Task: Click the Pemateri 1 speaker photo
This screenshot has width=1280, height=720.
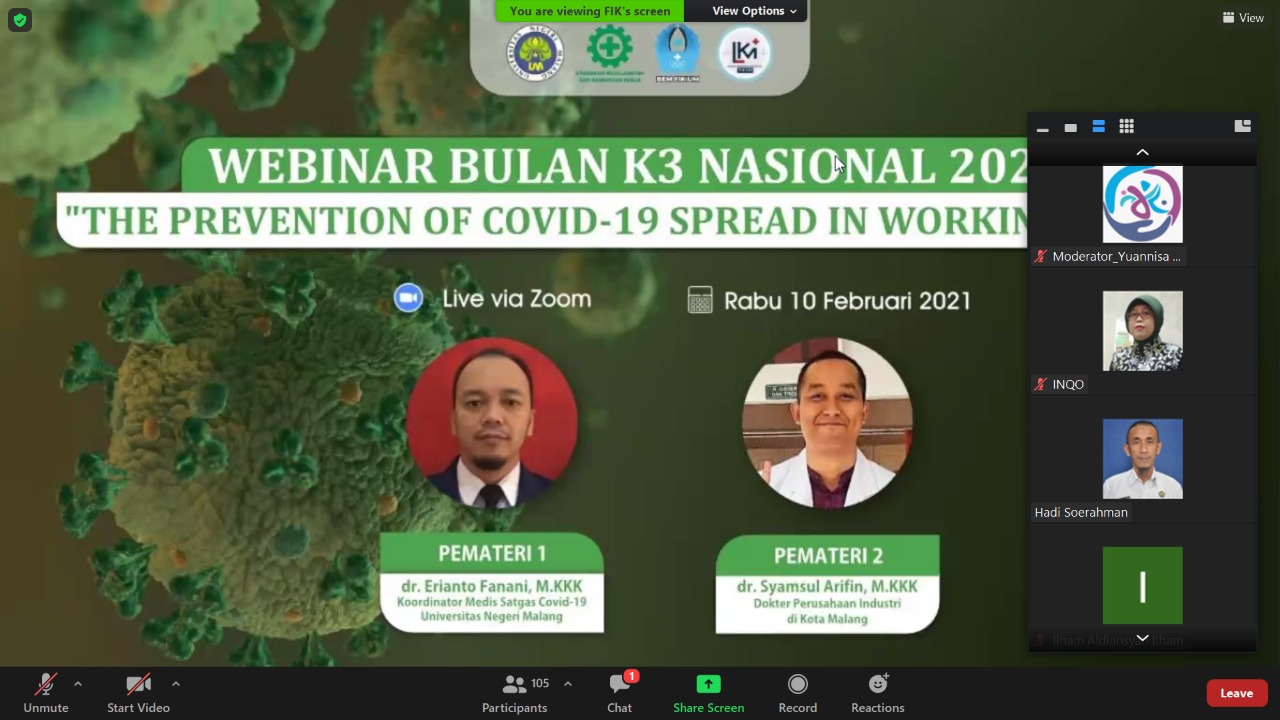Action: [x=491, y=422]
